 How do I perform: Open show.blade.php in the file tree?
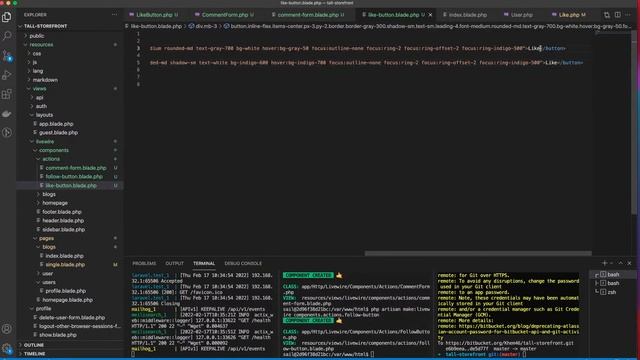[x=58, y=335]
